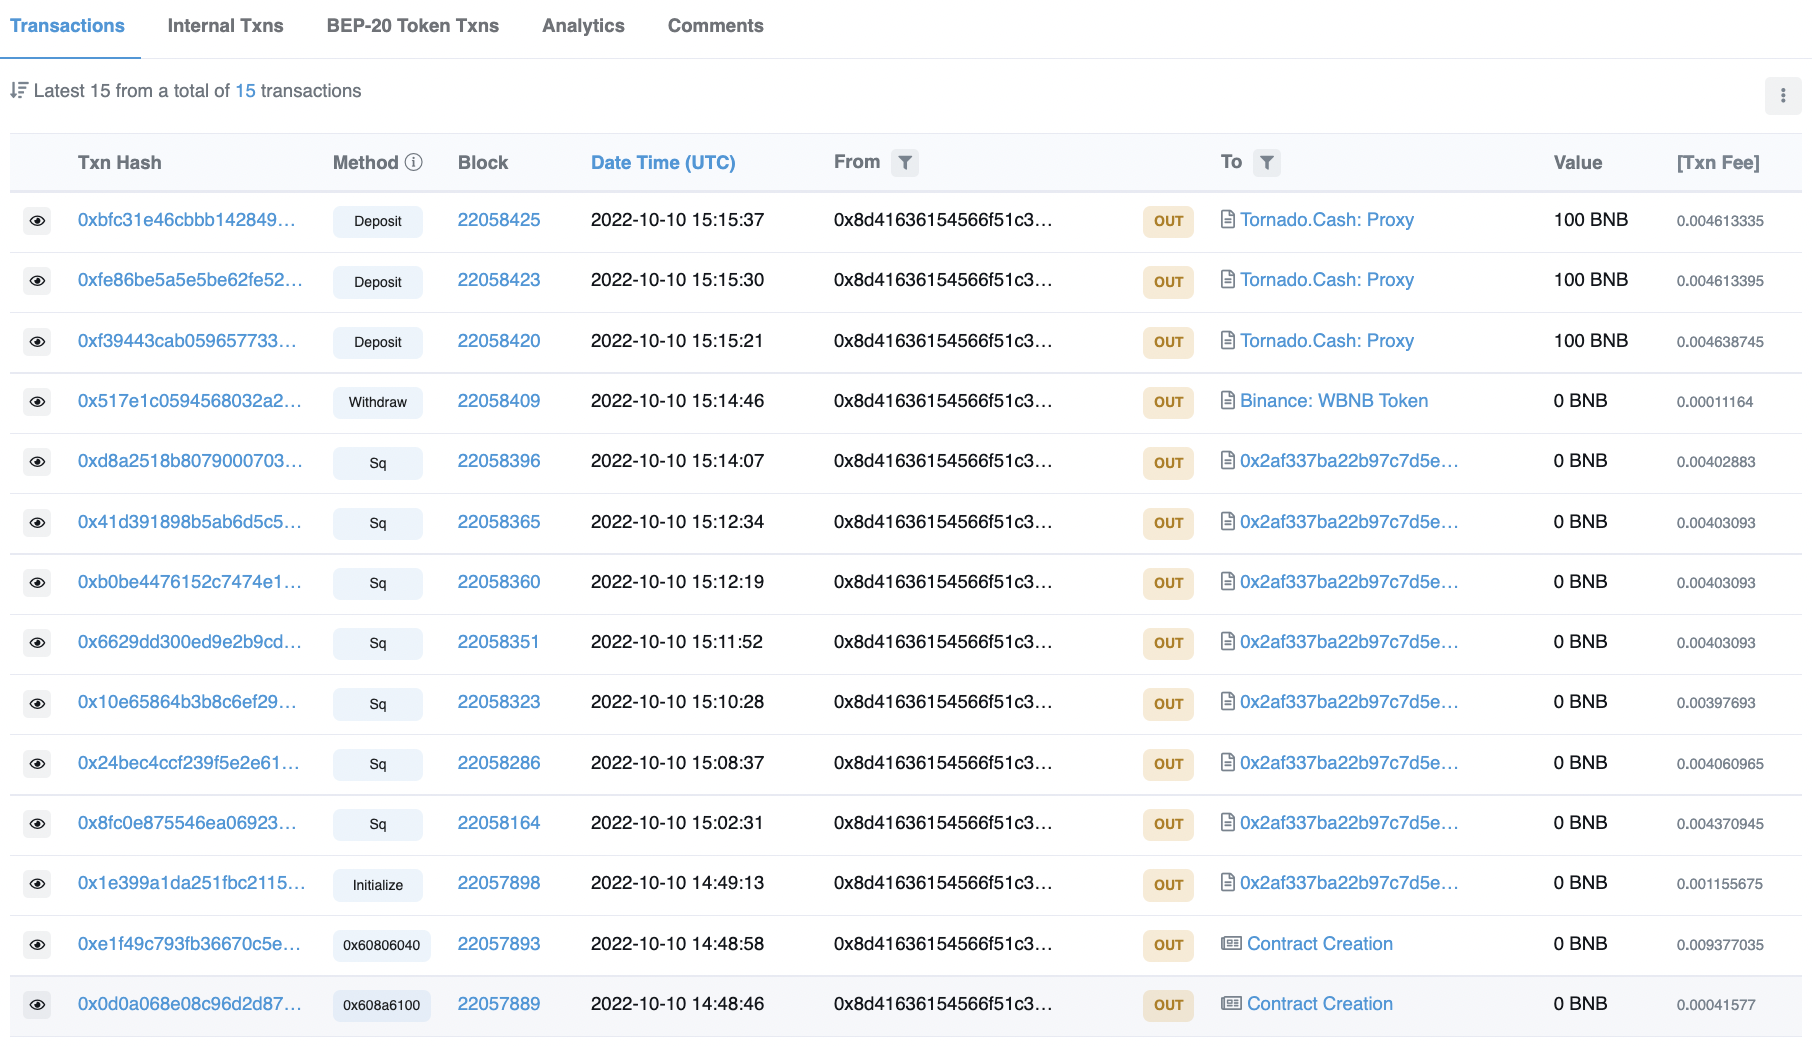Screen dimensions: 1812x1046
Task: Click the Withdraw method badge
Action: (378, 402)
